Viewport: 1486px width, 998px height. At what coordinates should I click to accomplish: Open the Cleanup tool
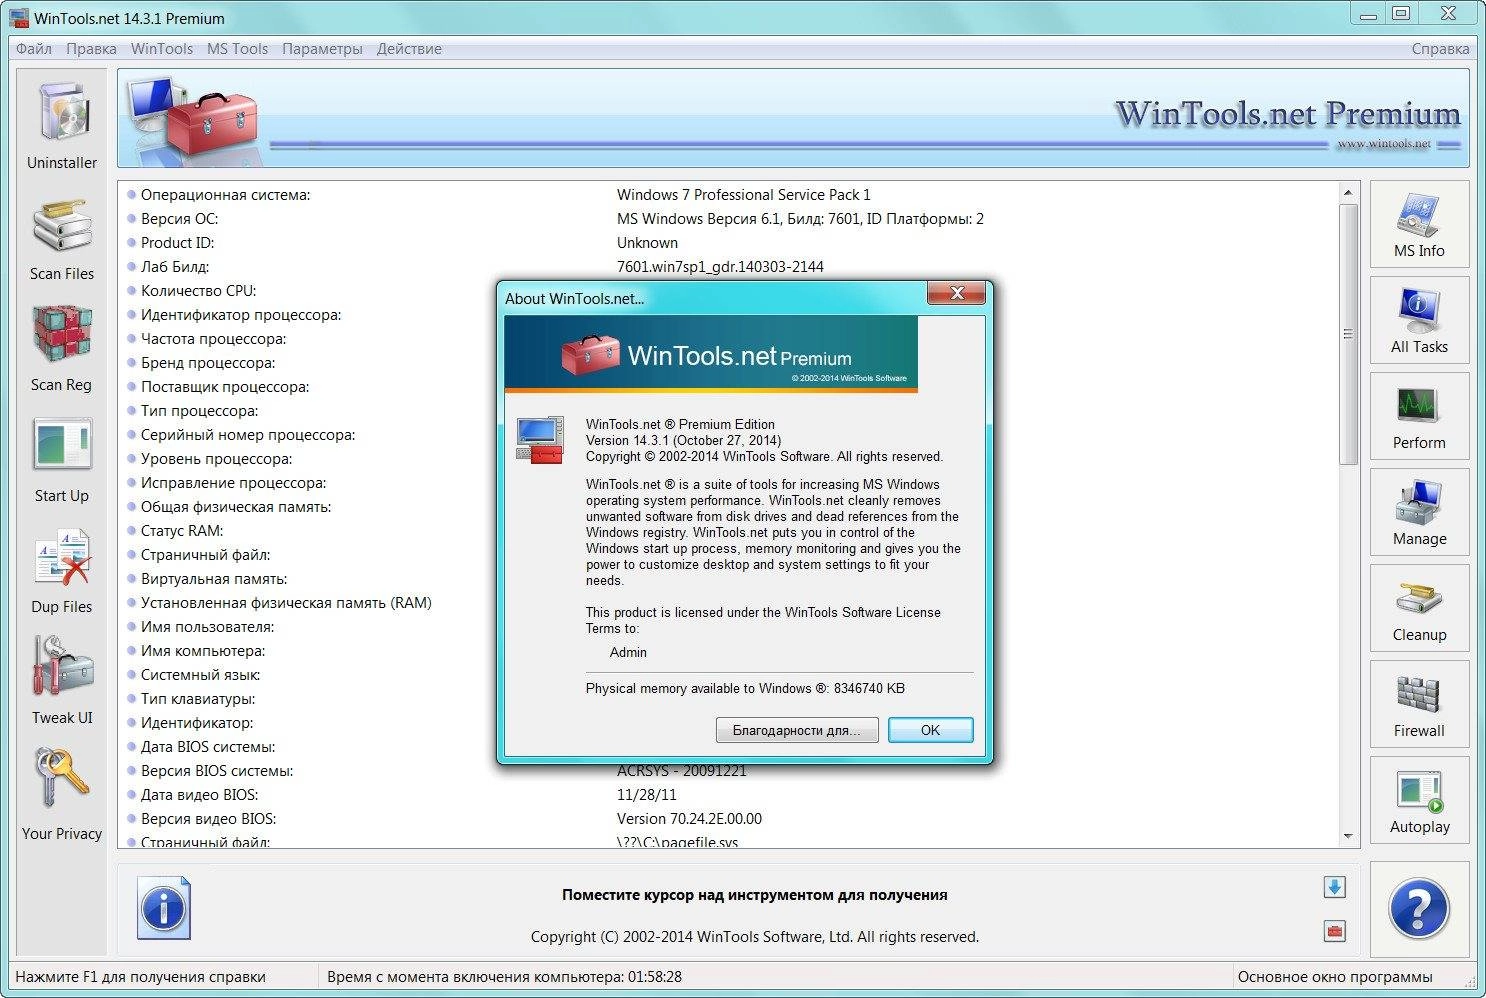[x=1419, y=607]
